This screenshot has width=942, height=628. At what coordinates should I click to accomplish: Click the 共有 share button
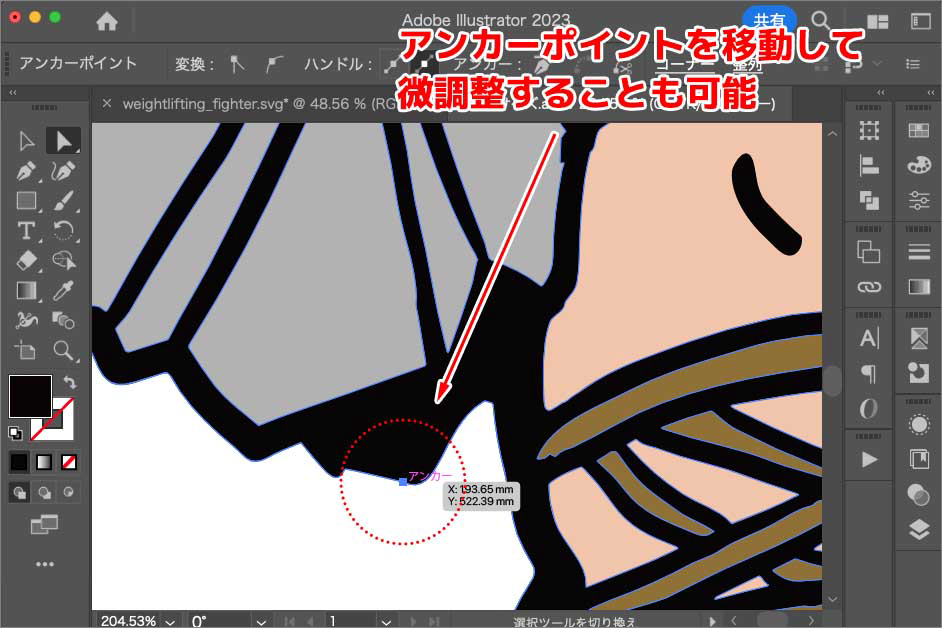point(769,20)
